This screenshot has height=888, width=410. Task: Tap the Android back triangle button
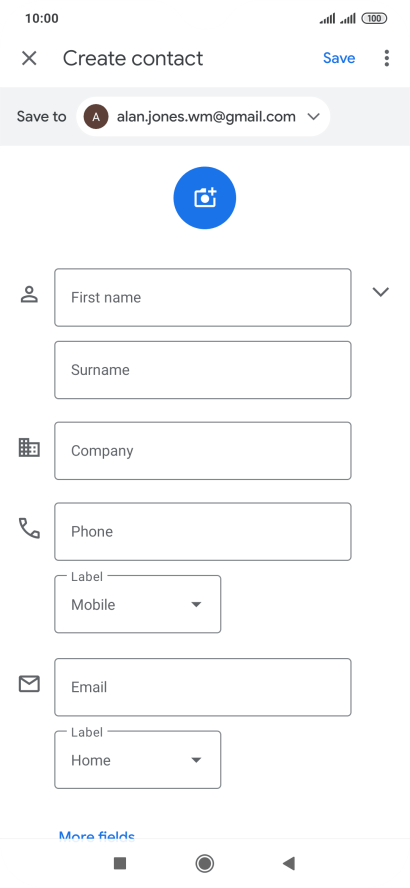point(289,863)
